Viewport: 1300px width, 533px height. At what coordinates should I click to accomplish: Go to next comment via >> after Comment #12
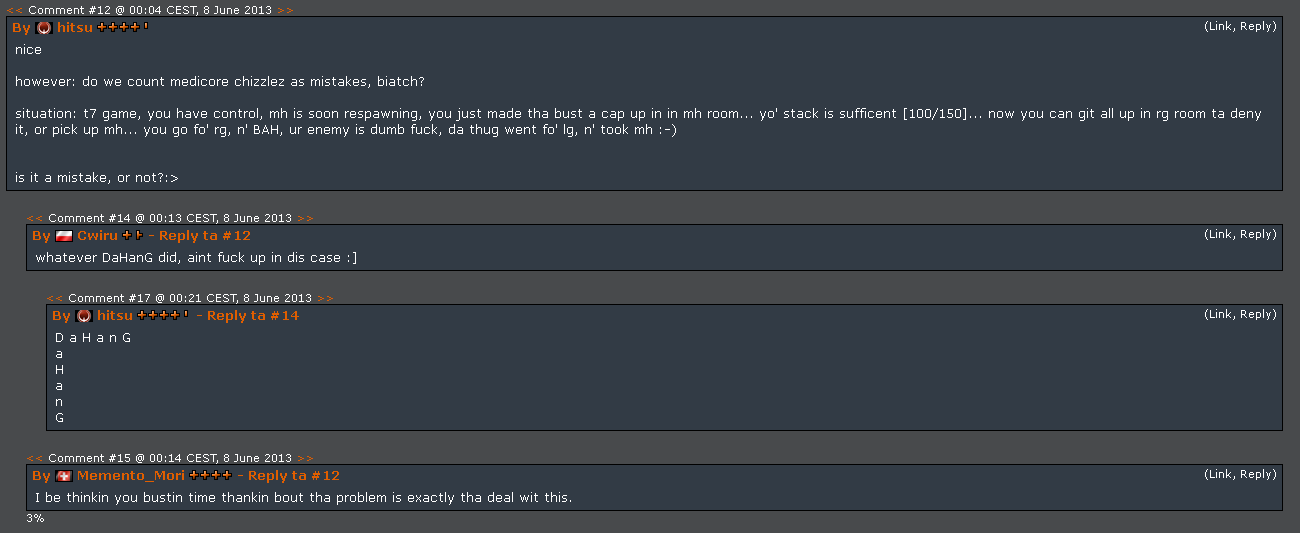(x=286, y=10)
